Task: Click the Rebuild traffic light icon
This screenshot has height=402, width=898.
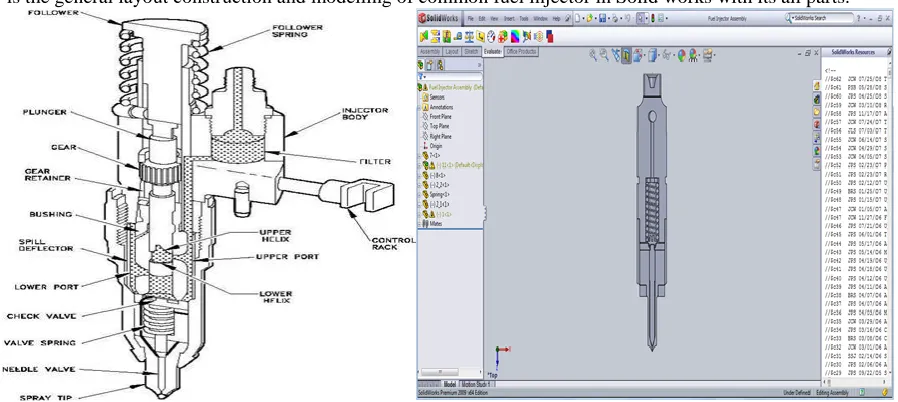Action: [653, 18]
